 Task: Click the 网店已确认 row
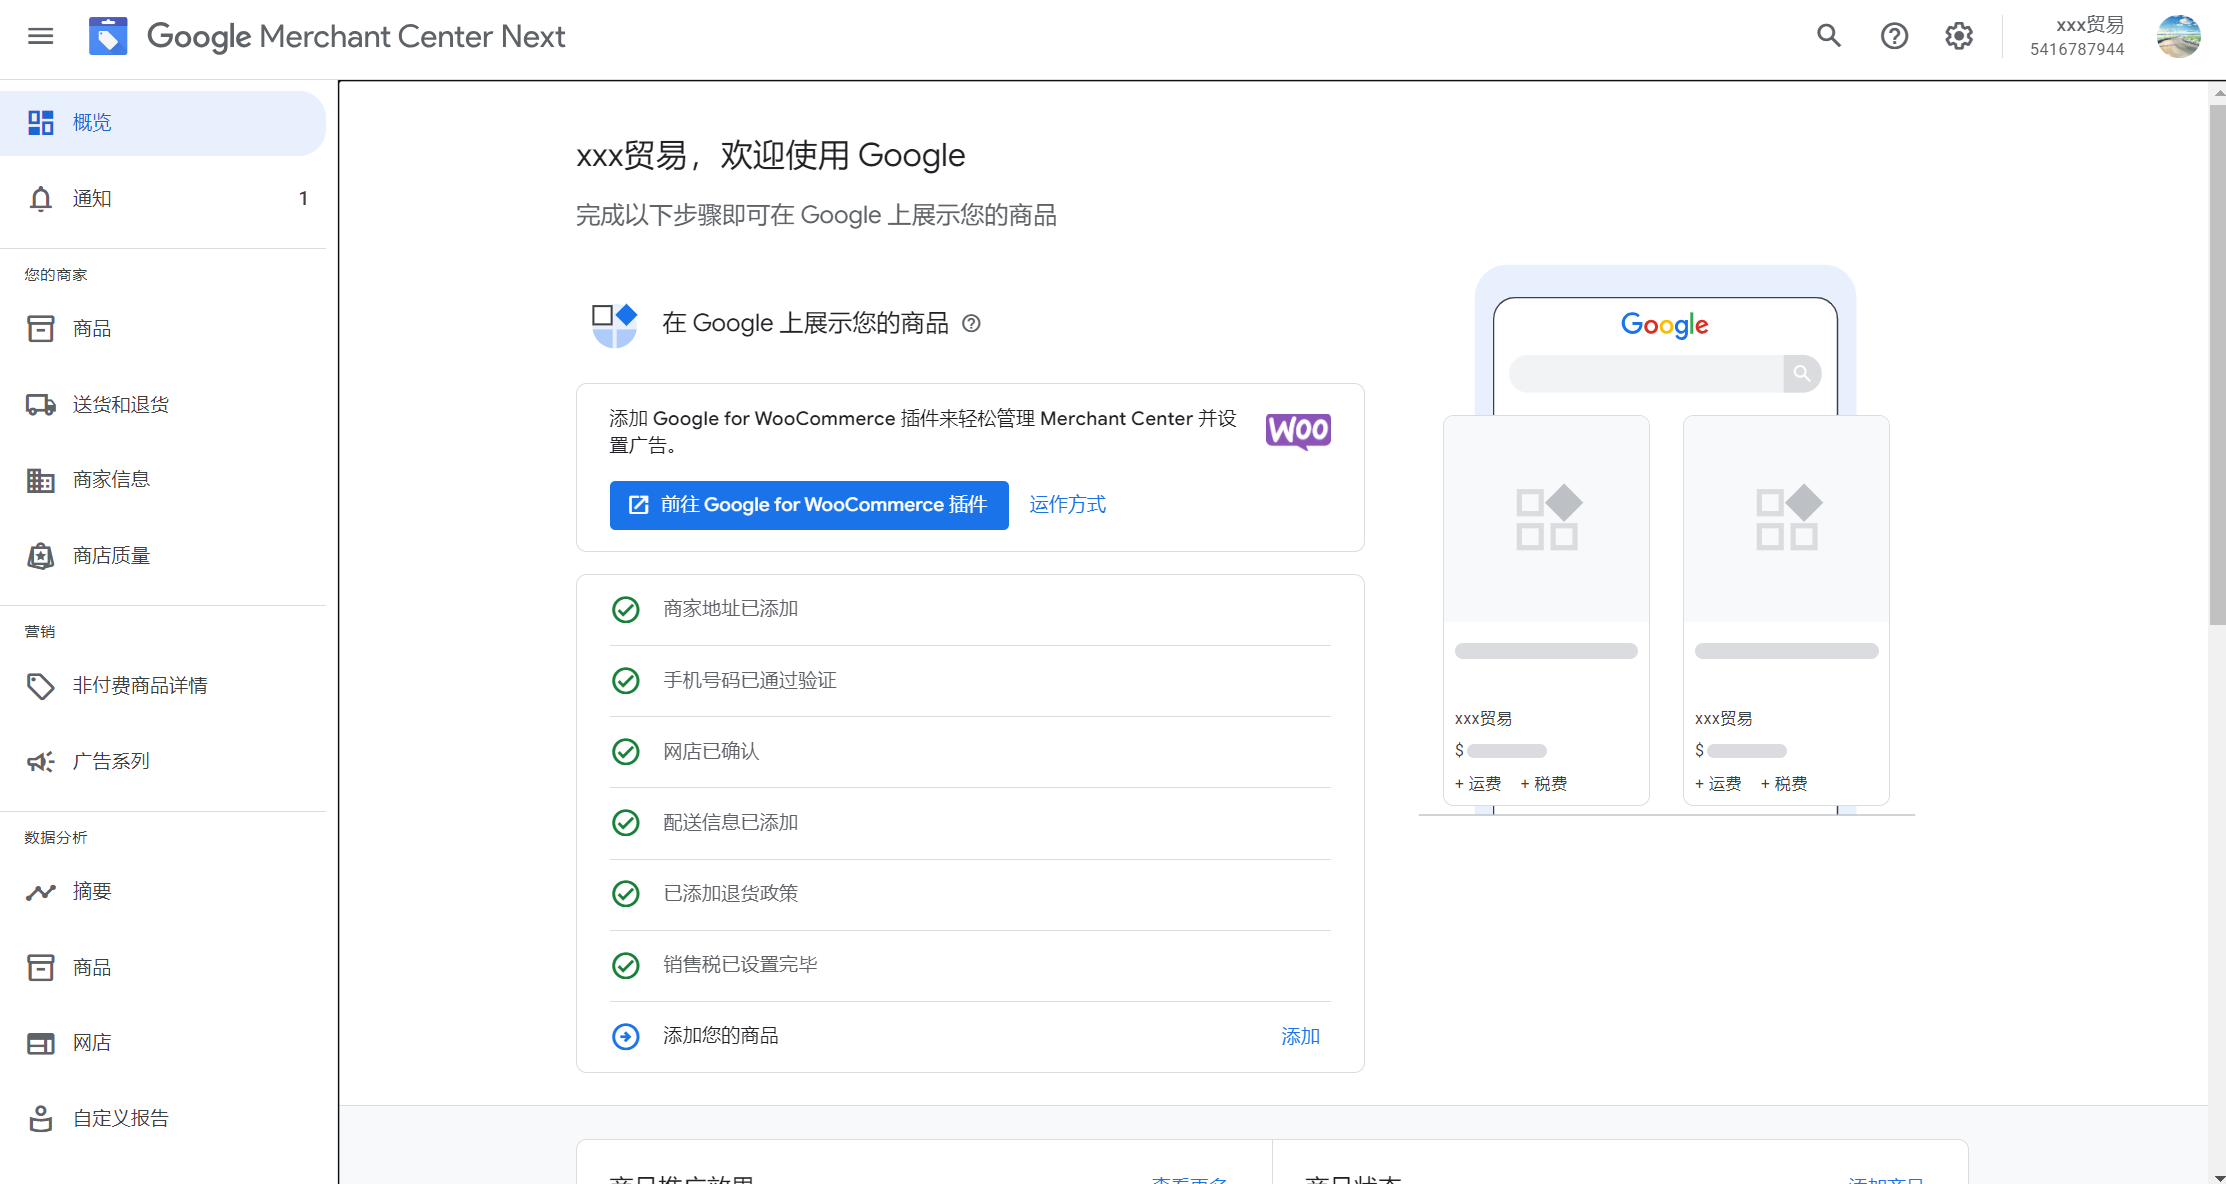[970, 752]
